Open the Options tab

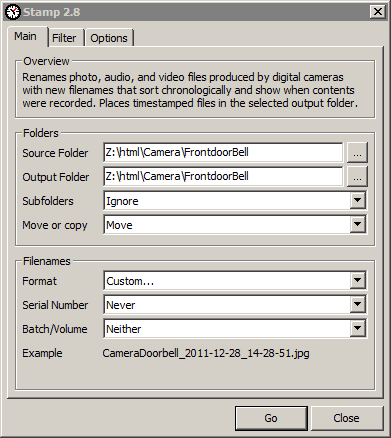109,38
